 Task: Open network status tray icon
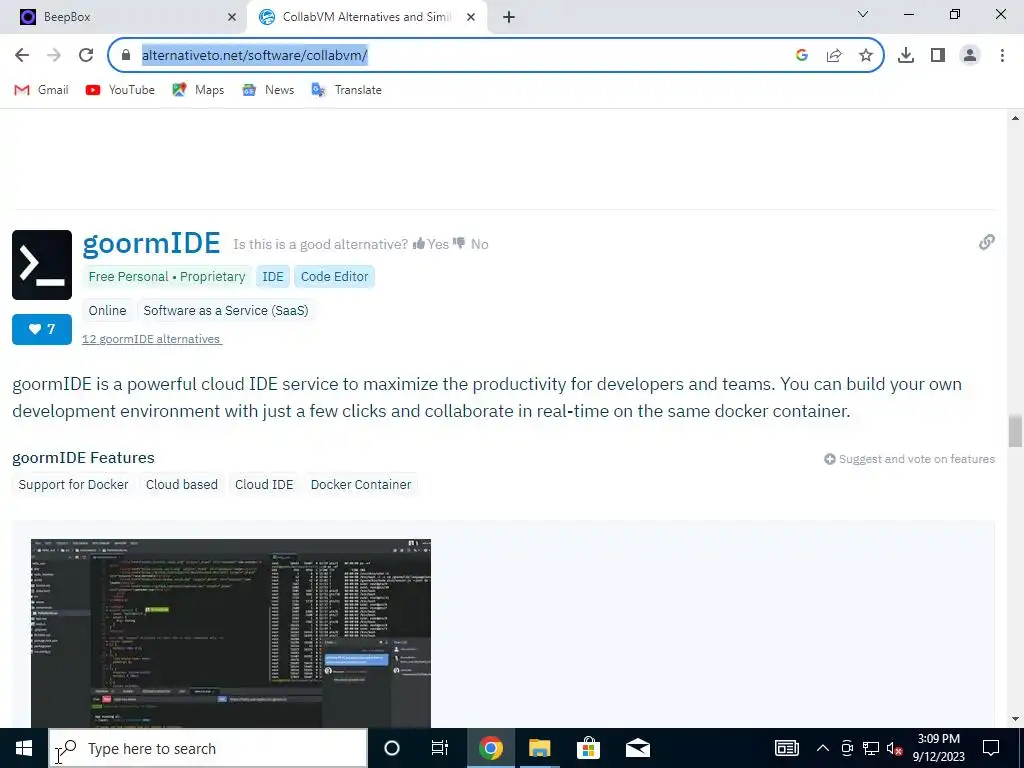871,748
